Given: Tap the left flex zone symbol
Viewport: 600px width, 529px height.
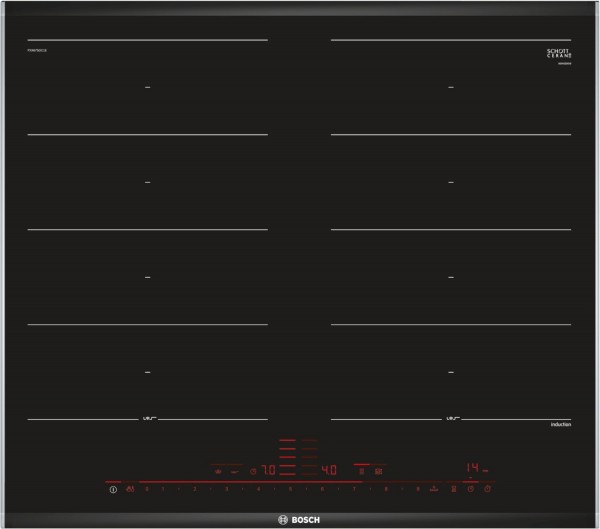Looking at the screenshot, I should (x=362, y=472).
